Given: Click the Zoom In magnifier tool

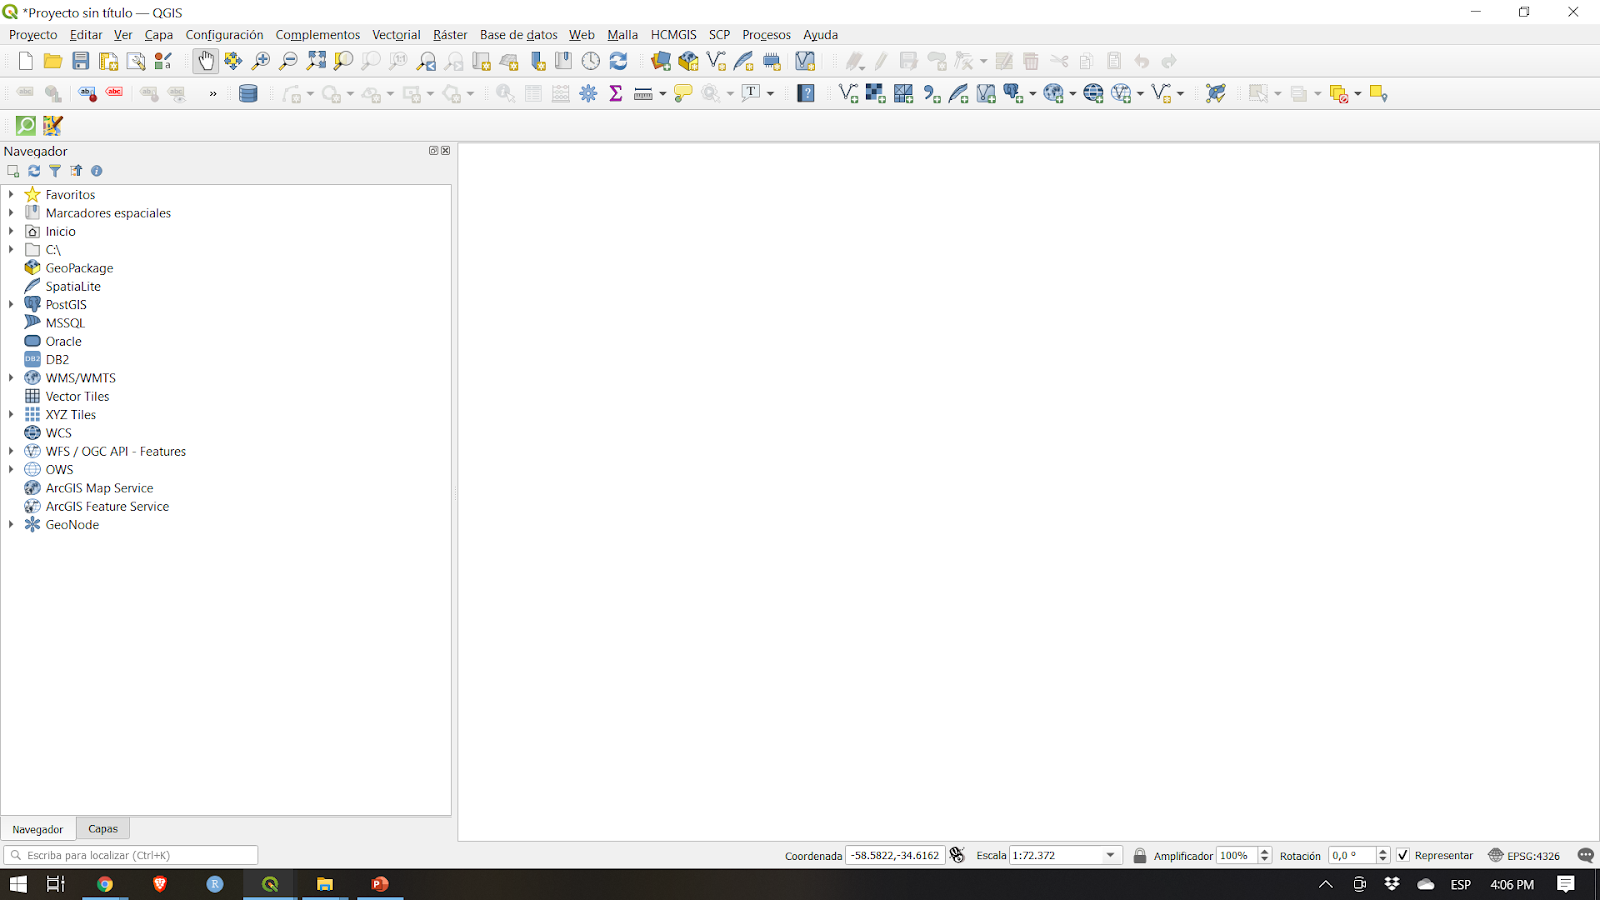Looking at the screenshot, I should (x=261, y=61).
